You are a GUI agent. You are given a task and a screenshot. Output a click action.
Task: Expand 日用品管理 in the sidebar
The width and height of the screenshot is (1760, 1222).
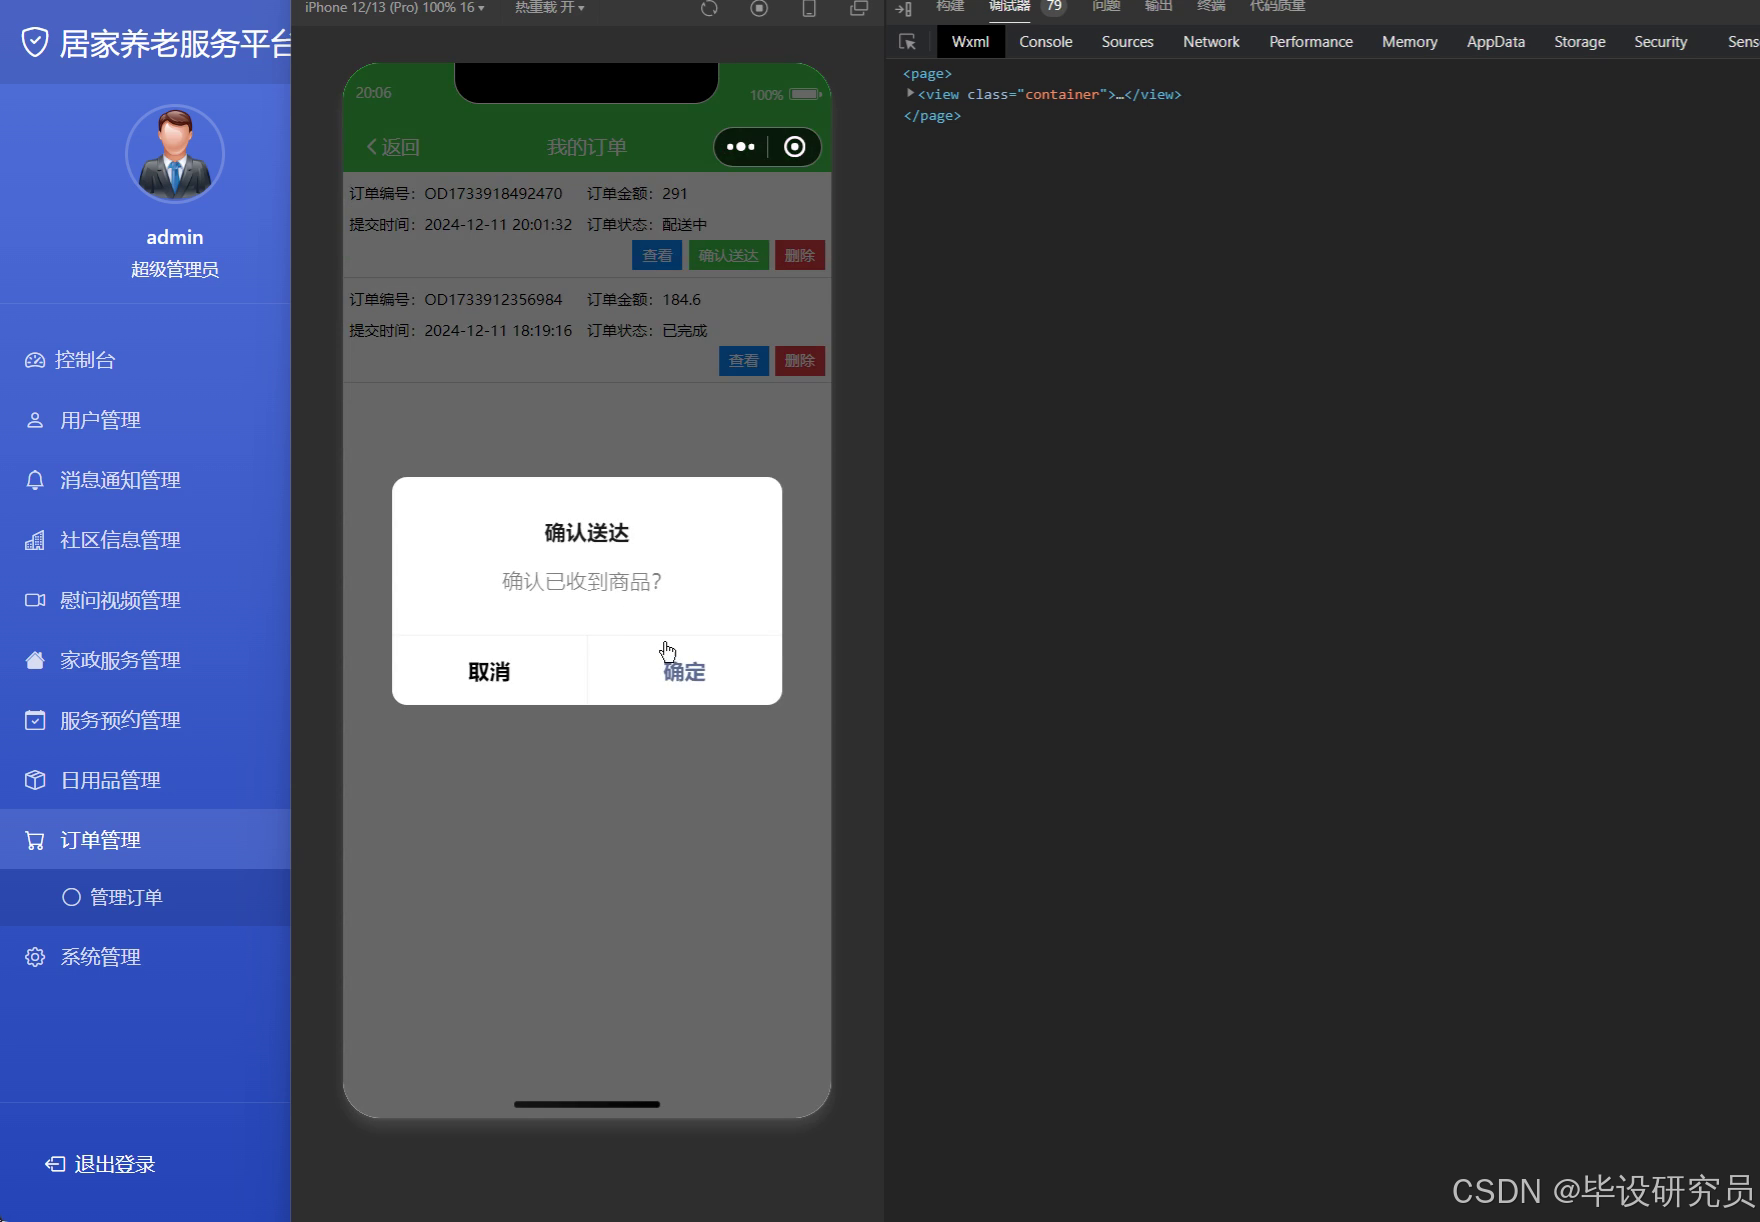145,780
